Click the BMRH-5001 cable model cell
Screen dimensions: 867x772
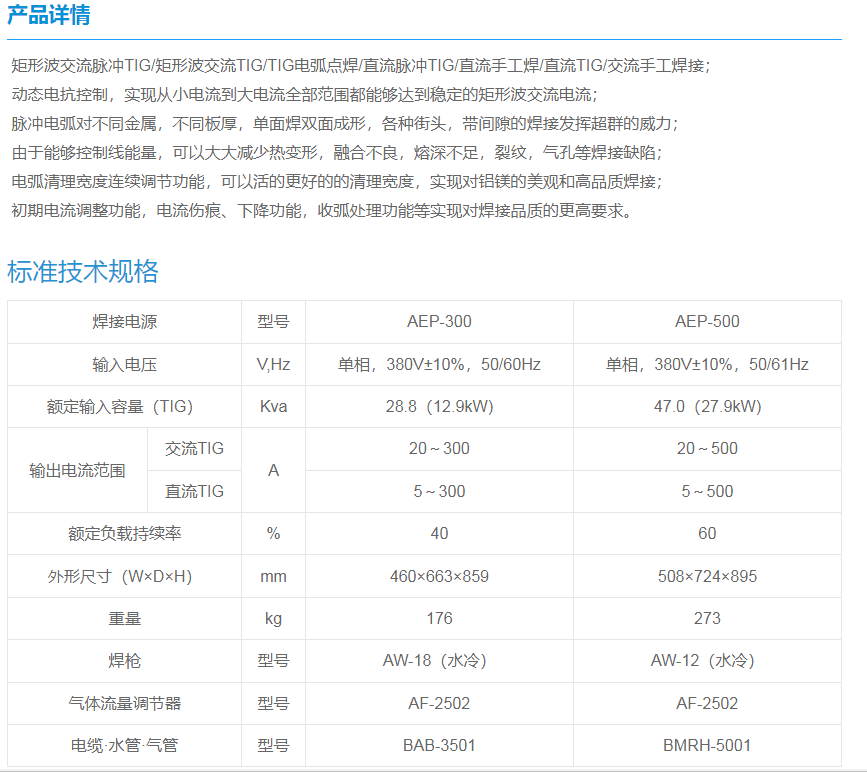coord(707,745)
